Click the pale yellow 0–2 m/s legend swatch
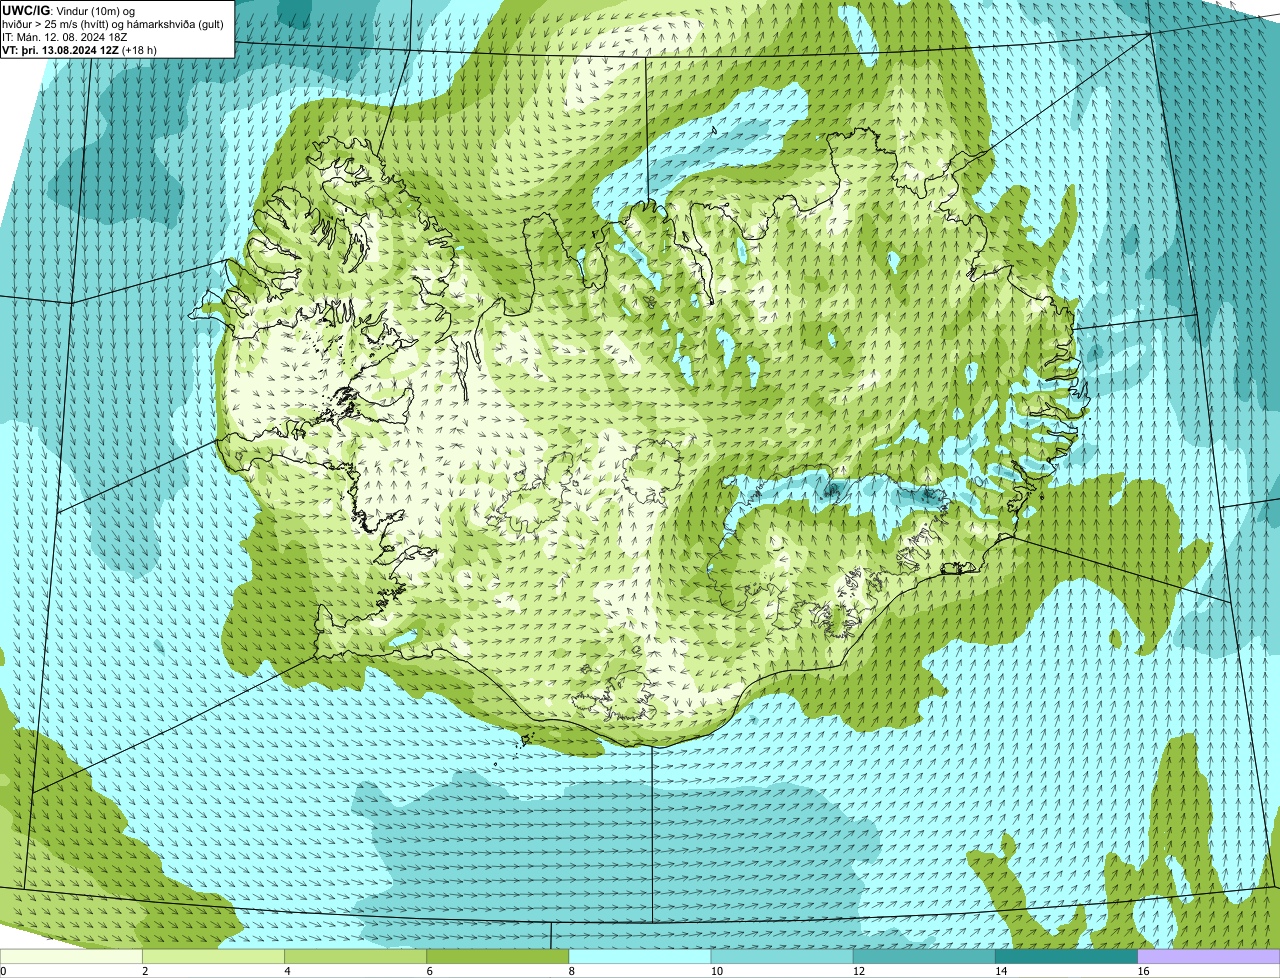Image resolution: width=1280 pixels, height=978 pixels. tap(71, 956)
